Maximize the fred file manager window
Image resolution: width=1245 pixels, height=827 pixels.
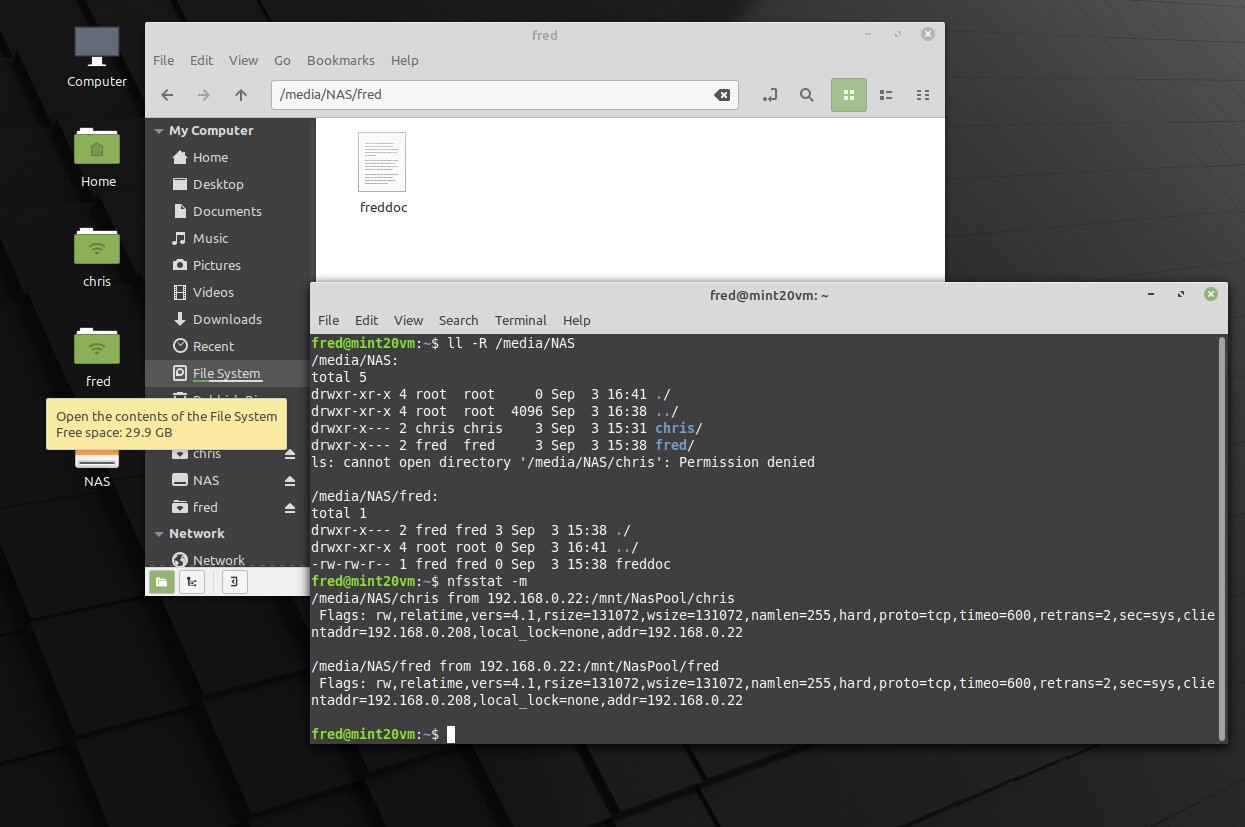click(x=900, y=35)
